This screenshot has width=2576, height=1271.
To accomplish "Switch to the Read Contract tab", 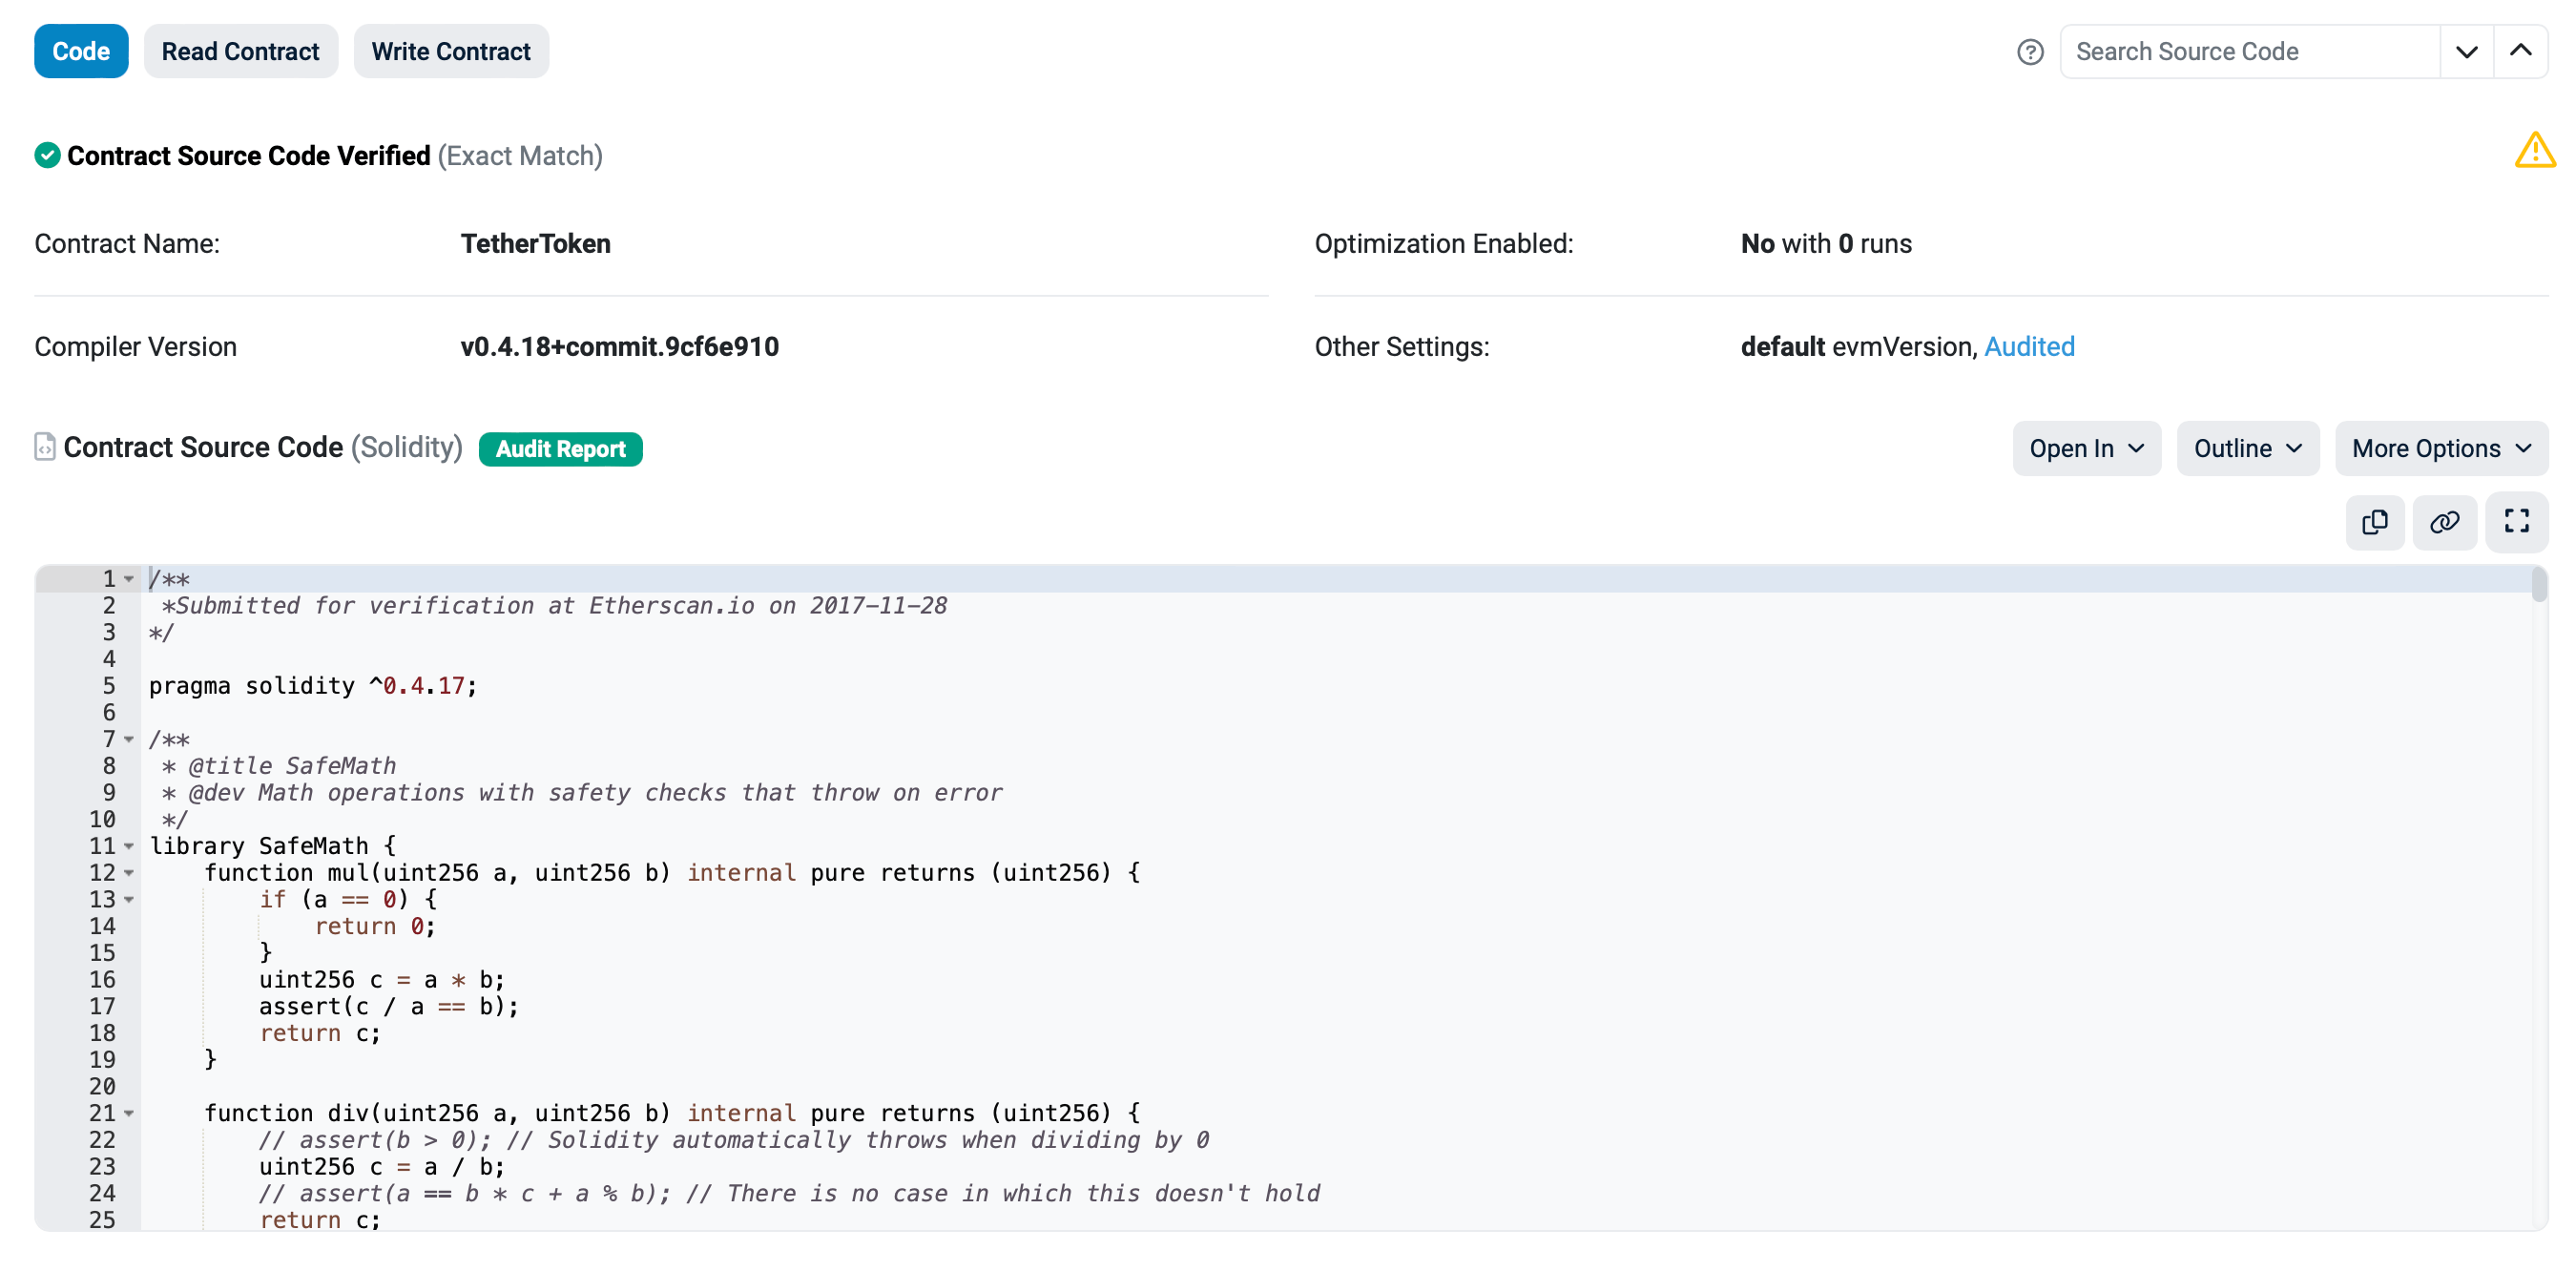I will coord(240,52).
